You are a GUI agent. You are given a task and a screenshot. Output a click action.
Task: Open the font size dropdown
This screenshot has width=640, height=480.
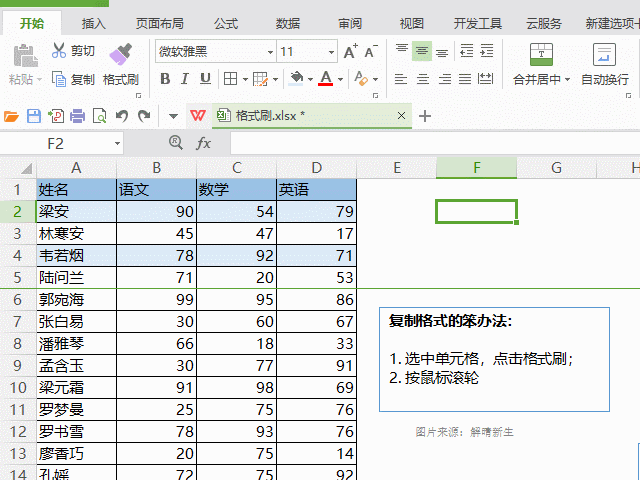click(331, 52)
